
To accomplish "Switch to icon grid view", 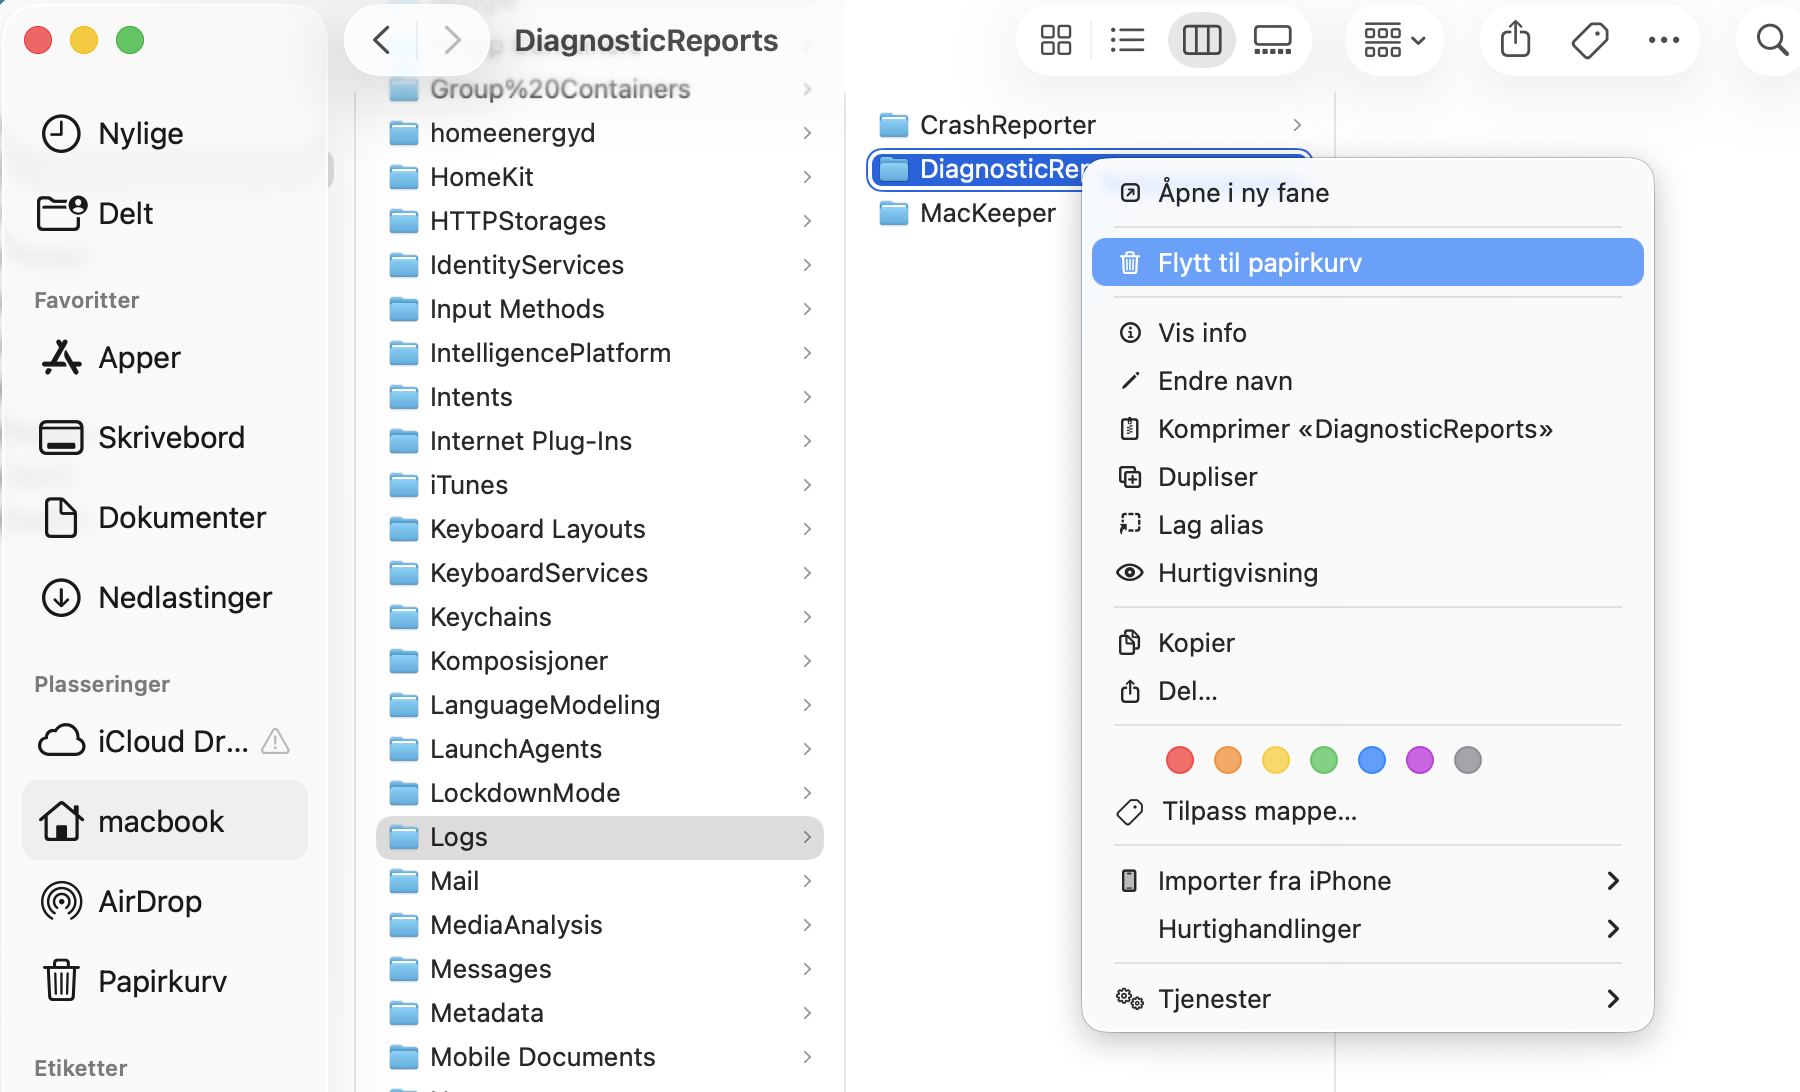I will click(x=1056, y=40).
